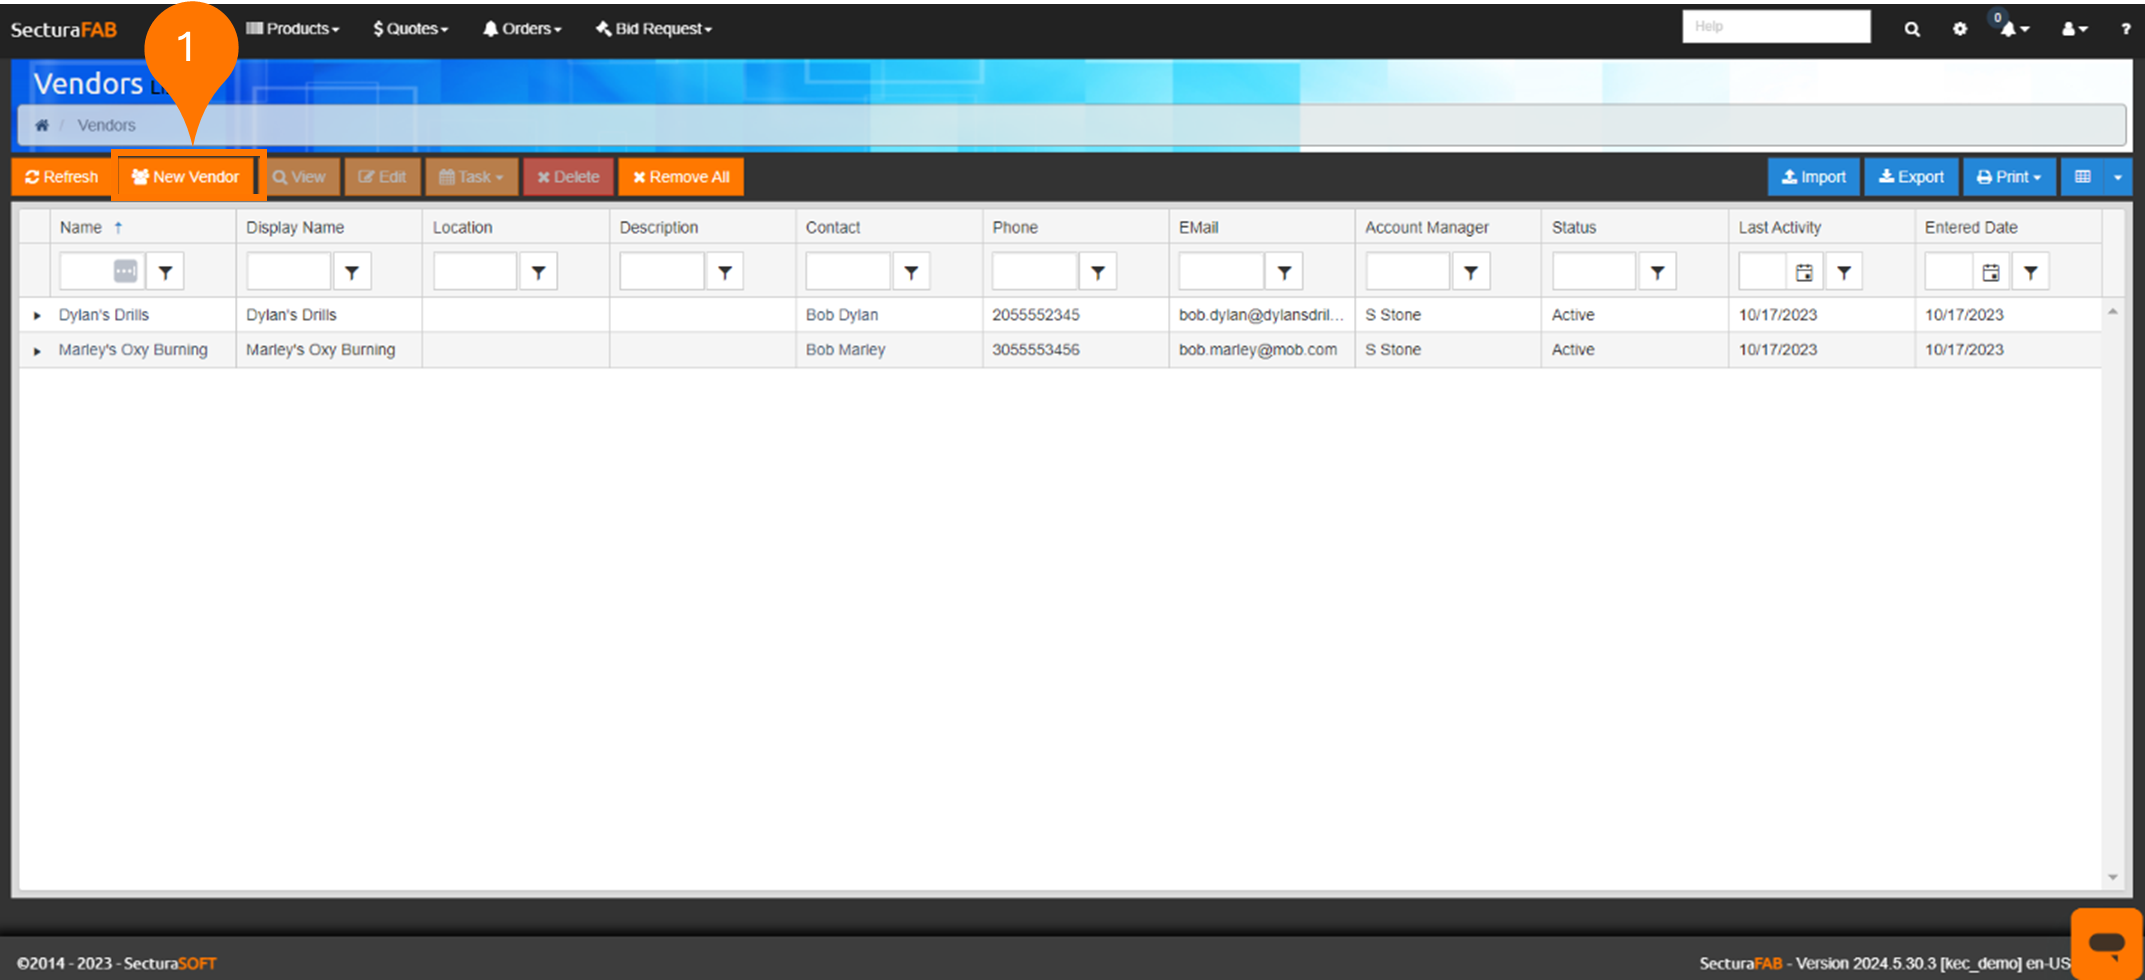2145x980 pixels.
Task: Sort by the Name column header
Action: pos(81,227)
